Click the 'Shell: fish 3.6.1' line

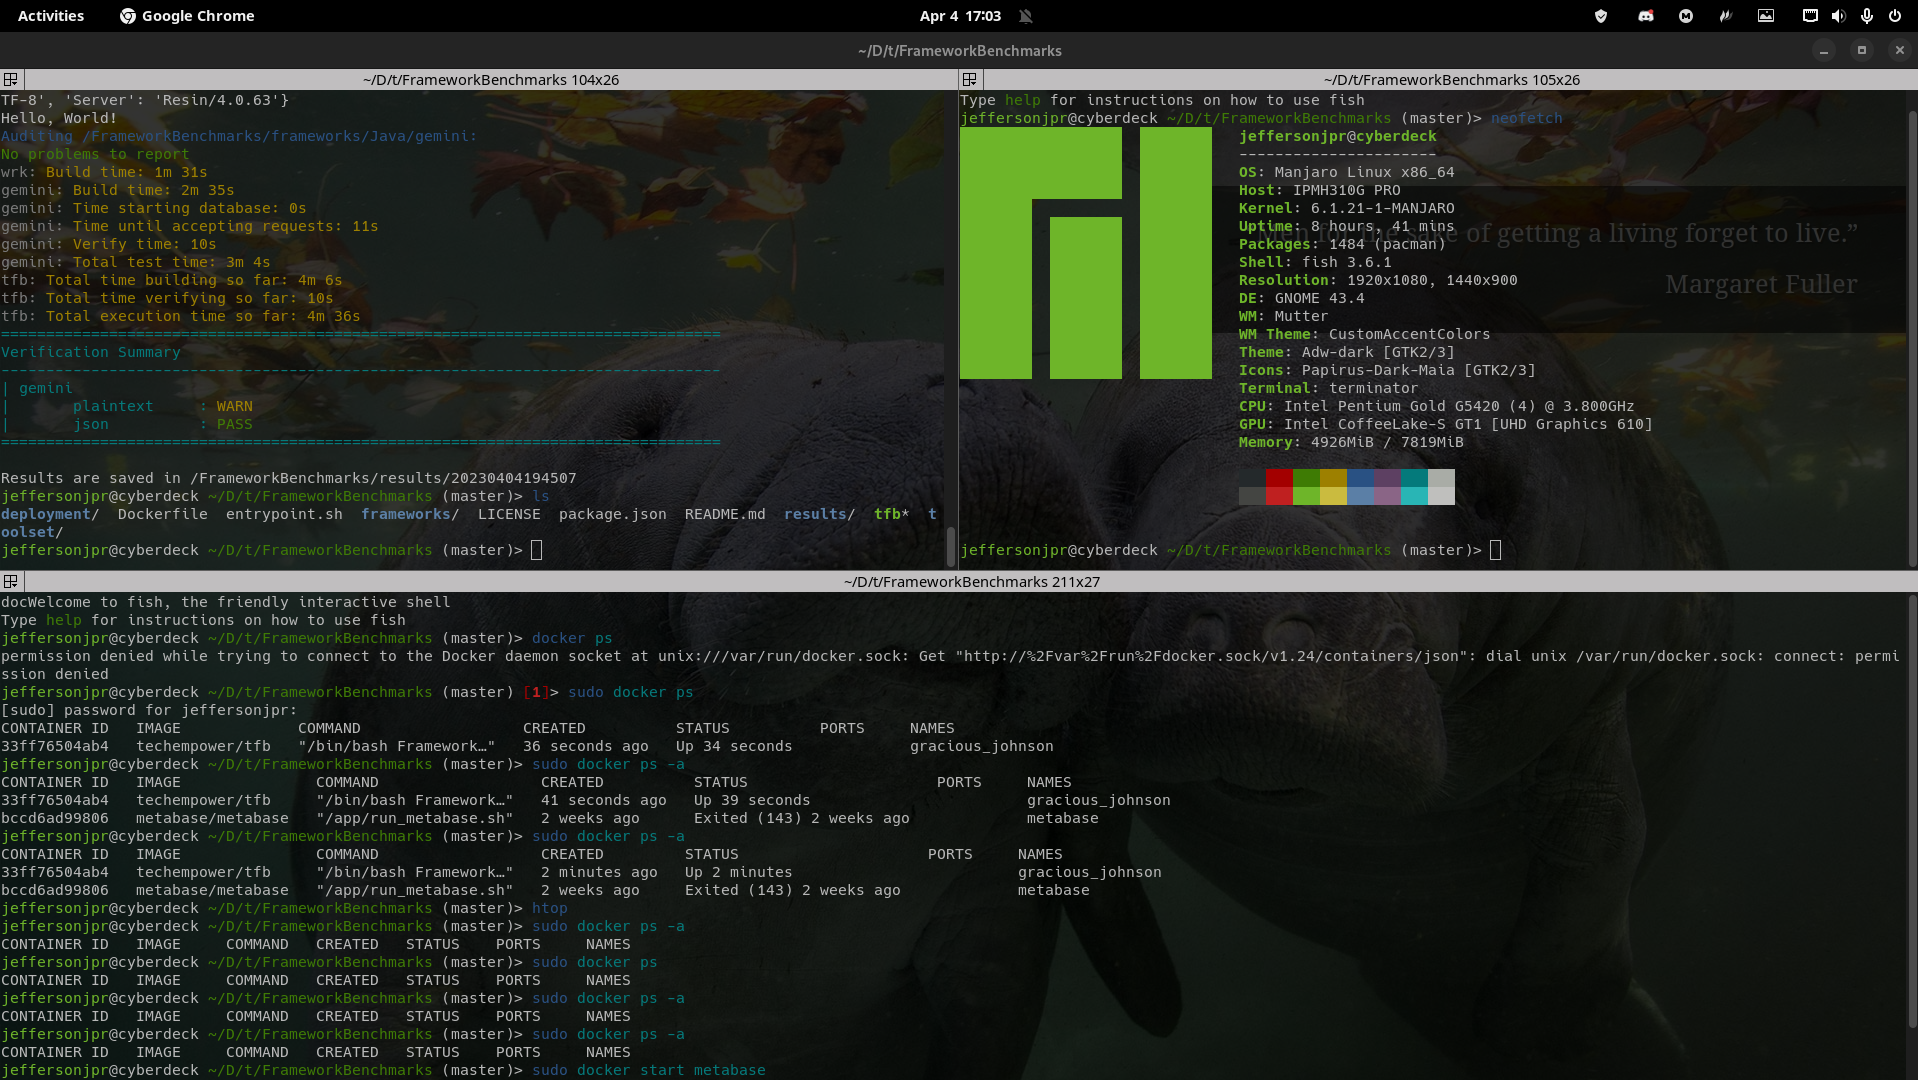(1315, 262)
